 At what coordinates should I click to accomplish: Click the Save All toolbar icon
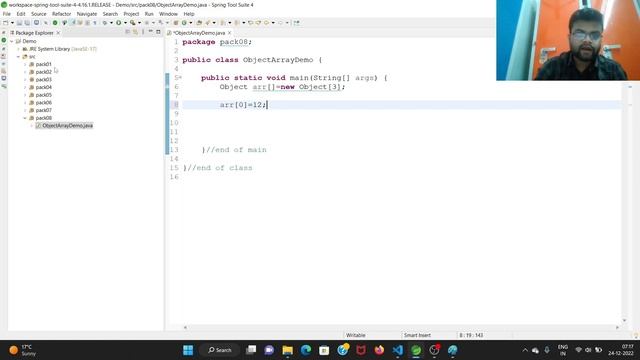pyautogui.click(x=27, y=23)
